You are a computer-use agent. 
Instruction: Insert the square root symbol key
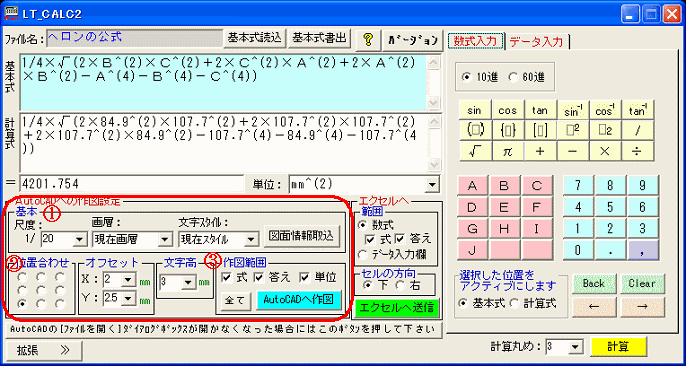tap(476, 151)
